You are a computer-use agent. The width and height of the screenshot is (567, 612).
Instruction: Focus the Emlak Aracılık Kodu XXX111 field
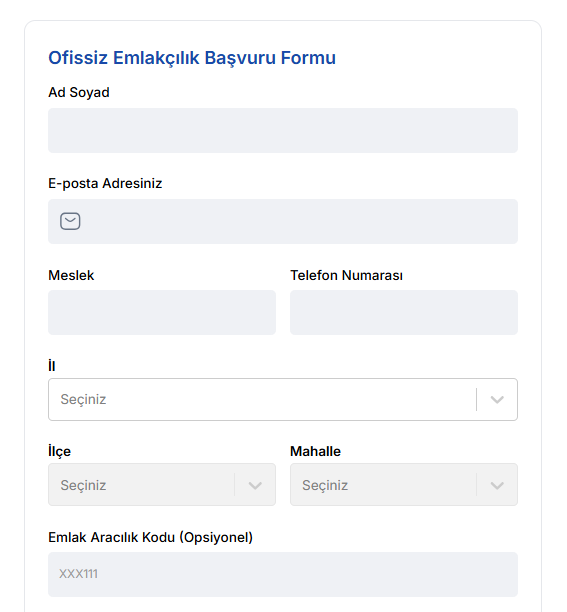pos(283,574)
